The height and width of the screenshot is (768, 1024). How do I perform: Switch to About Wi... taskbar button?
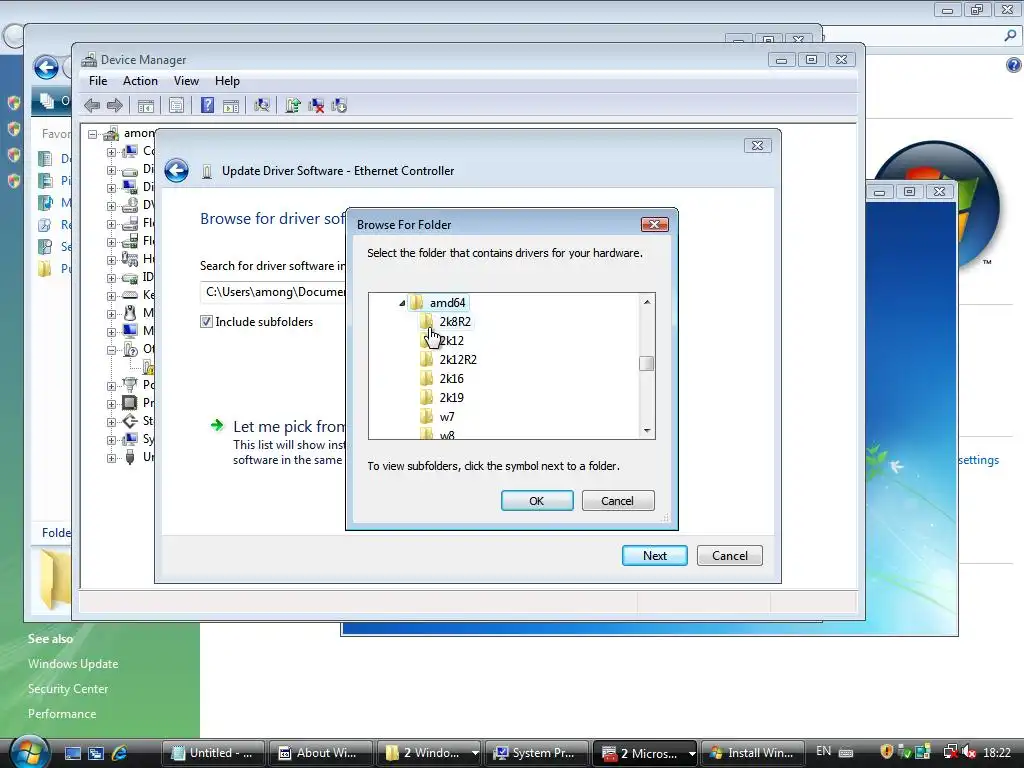321,753
